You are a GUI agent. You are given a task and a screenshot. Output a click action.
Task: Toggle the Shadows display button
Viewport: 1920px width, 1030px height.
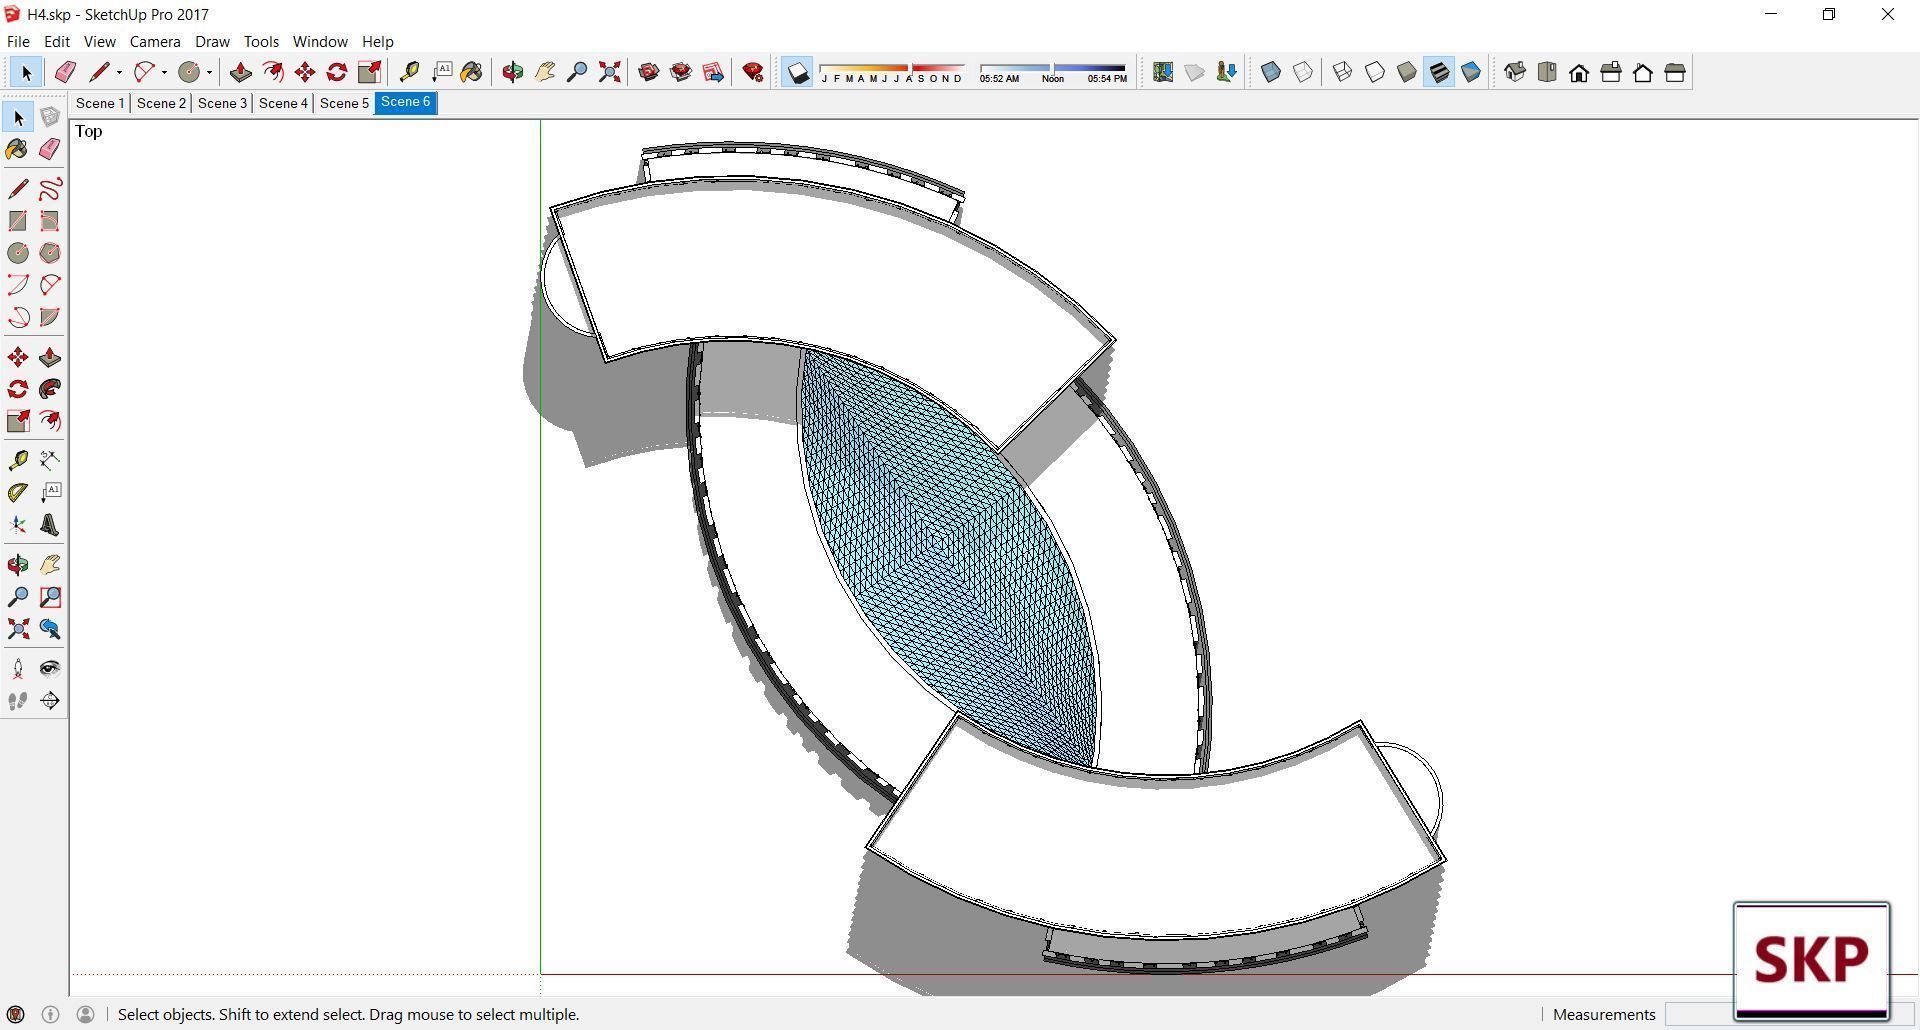(x=797, y=72)
